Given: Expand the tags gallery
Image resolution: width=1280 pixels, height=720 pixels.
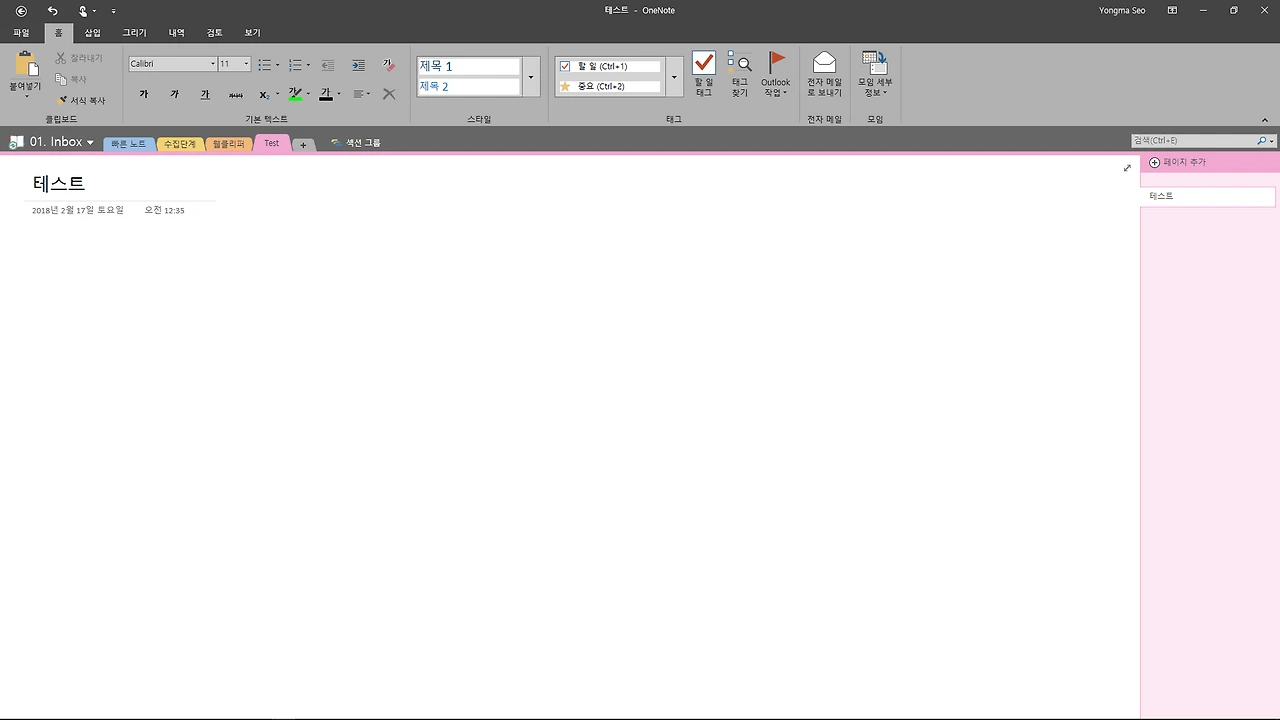Looking at the screenshot, I should (x=674, y=77).
